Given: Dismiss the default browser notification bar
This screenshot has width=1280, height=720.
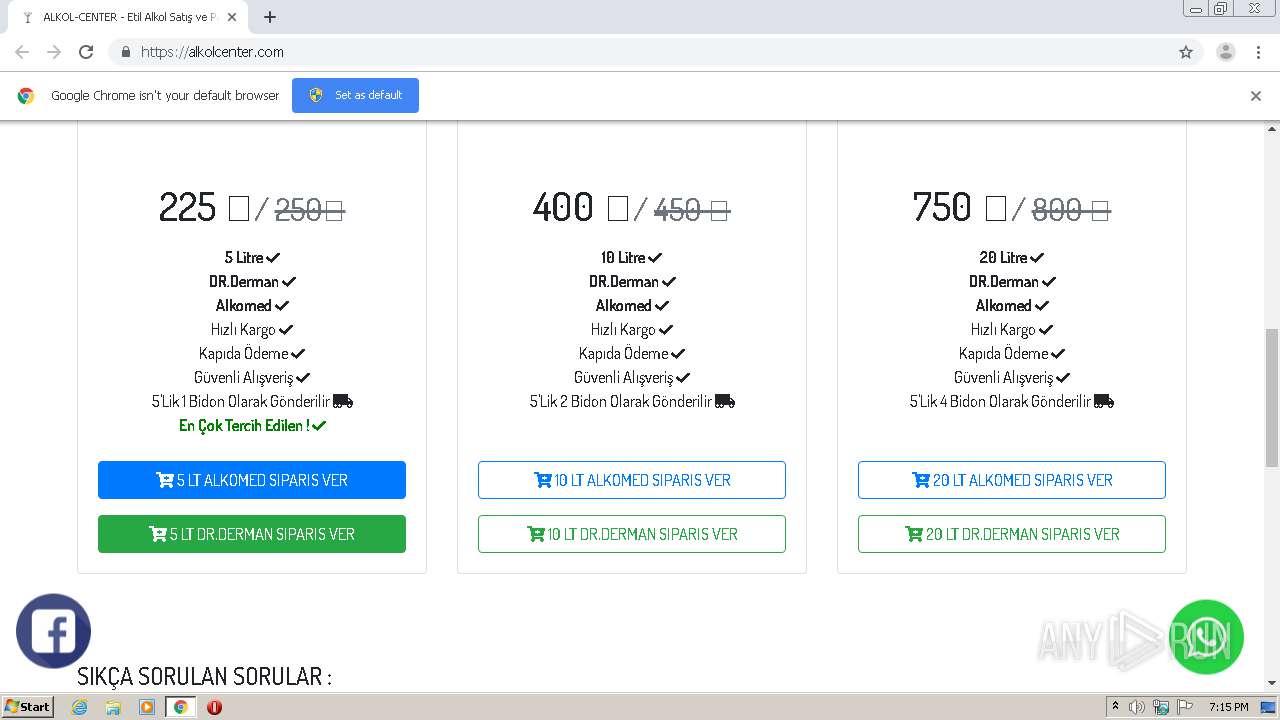Looking at the screenshot, I should [x=1256, y=96].
